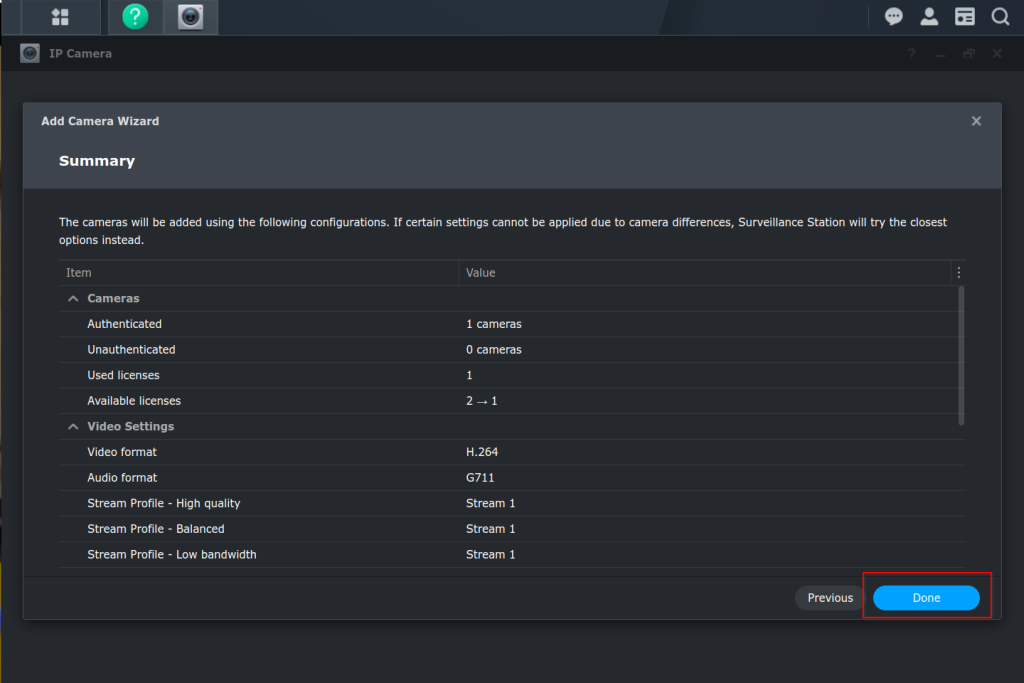Open the column options three-dot menu

pos(959,273)
